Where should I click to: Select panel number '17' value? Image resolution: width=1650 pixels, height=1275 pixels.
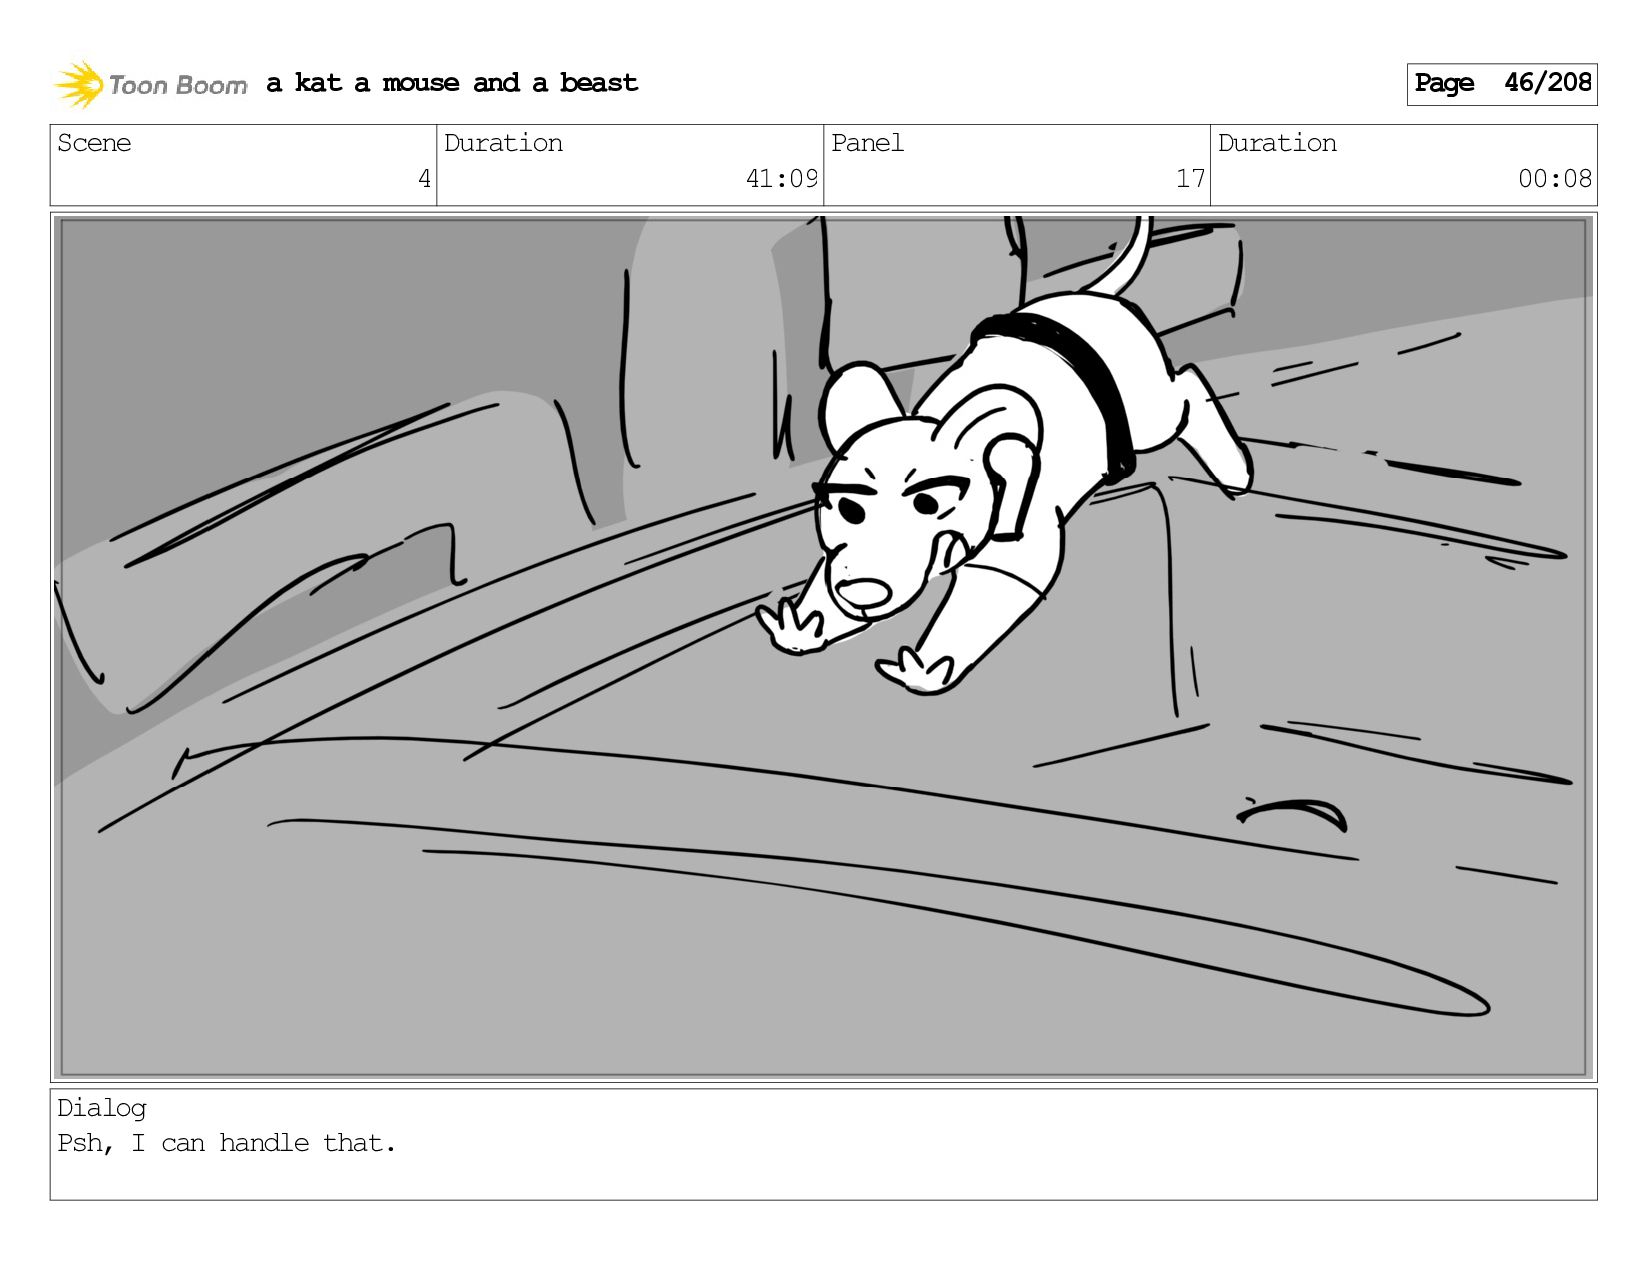(x=1190, y=179)
